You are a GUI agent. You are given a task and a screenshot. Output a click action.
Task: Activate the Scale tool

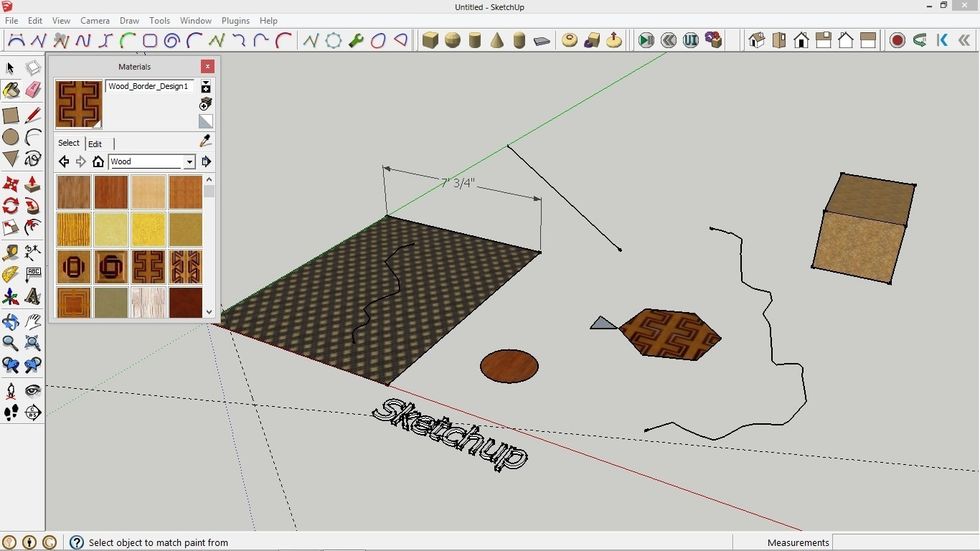pos(11,227)
